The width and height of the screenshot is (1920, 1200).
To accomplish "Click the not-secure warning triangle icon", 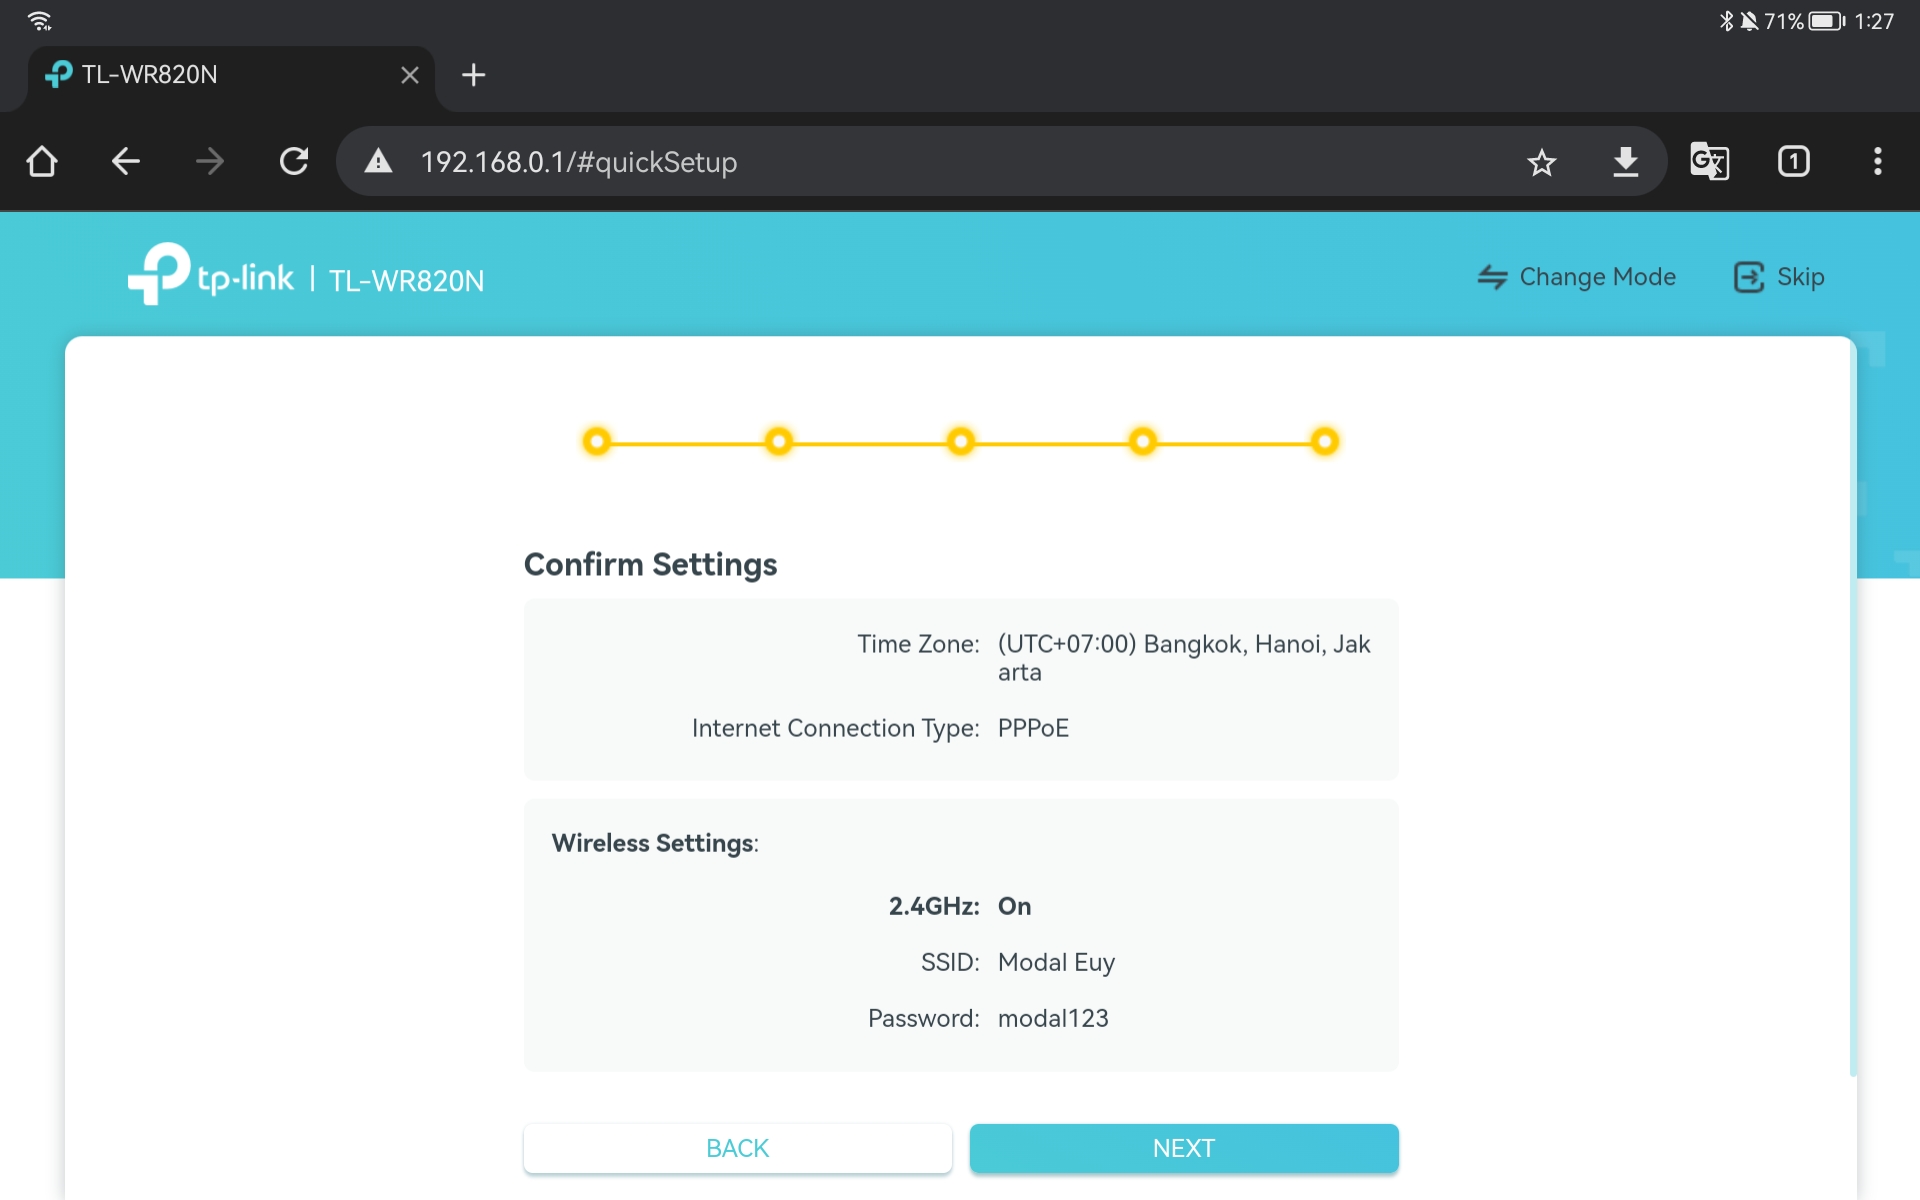I will click(378, 161).
